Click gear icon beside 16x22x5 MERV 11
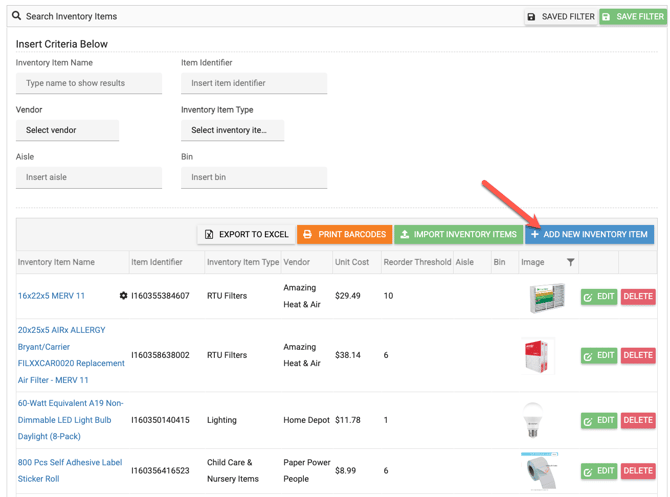670x497 pixels. [x=123, y=296]
